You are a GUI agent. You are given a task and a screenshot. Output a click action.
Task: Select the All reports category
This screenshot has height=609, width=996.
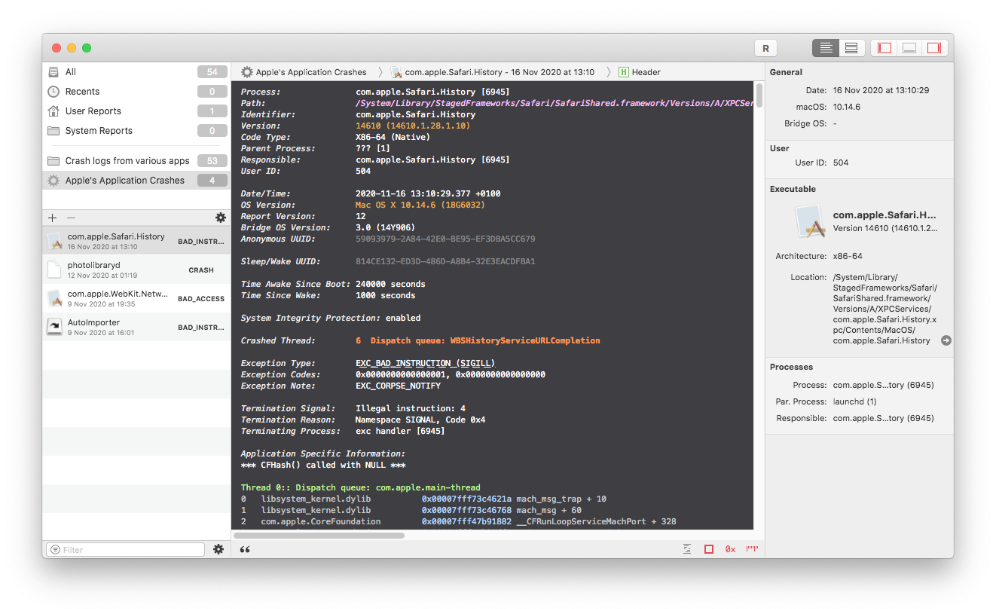click(137, 72)
